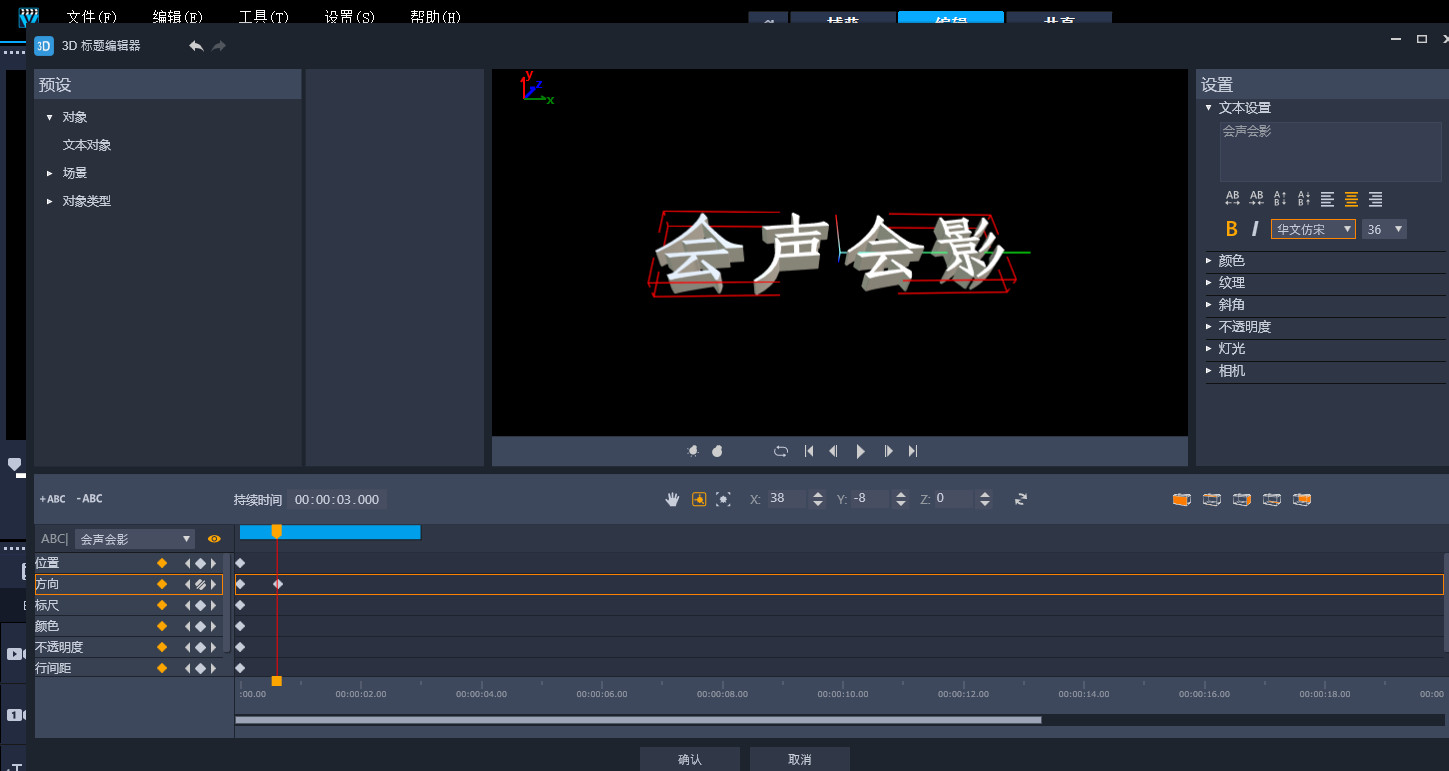Step forward one frame in the preview
Screen dimensions: 1449x771
(888, 451)
